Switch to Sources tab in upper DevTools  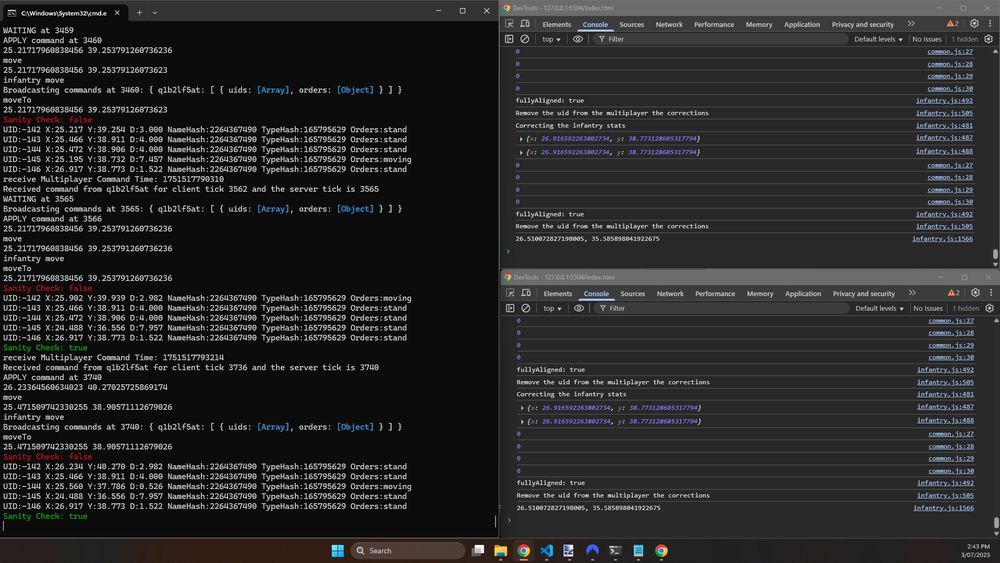631,24
